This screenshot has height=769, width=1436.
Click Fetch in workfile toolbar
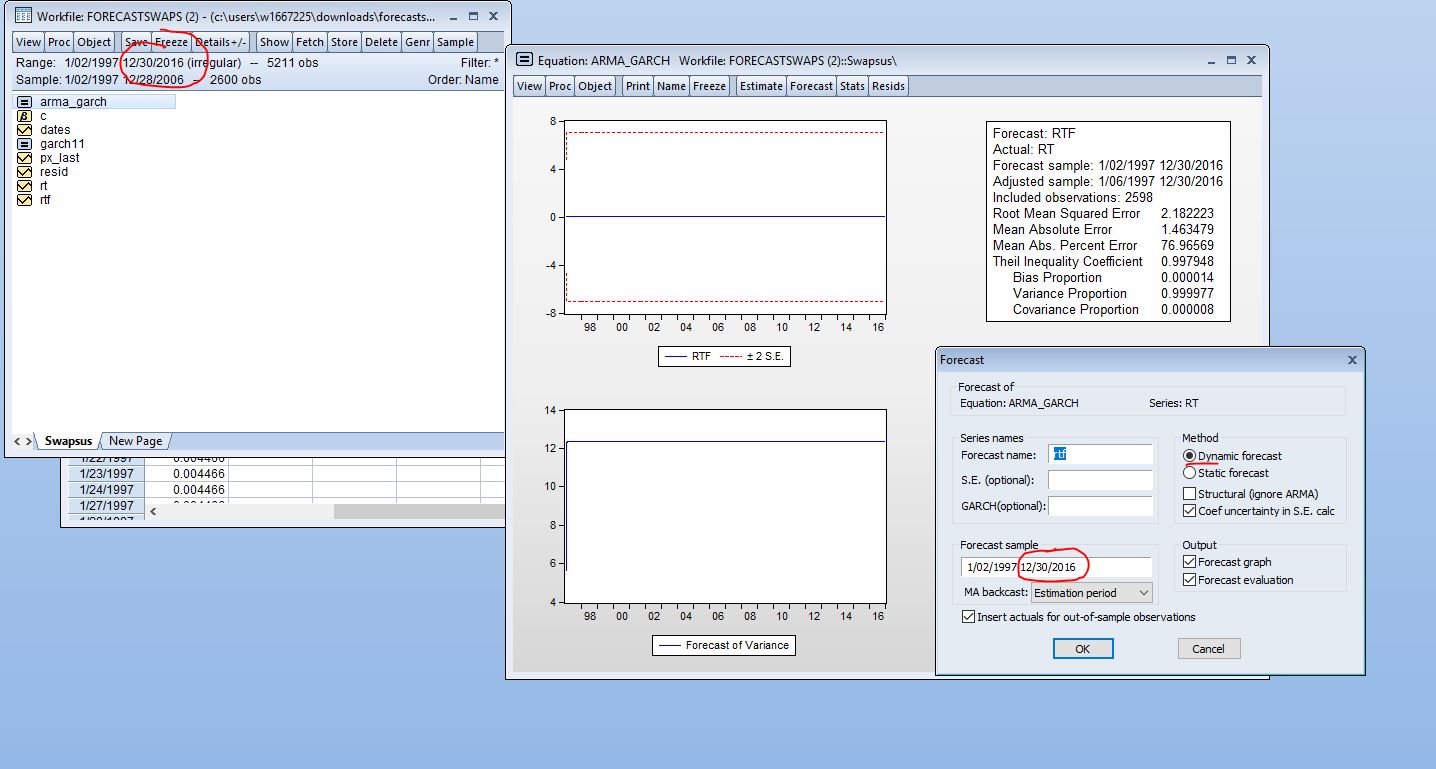(310, 42)
